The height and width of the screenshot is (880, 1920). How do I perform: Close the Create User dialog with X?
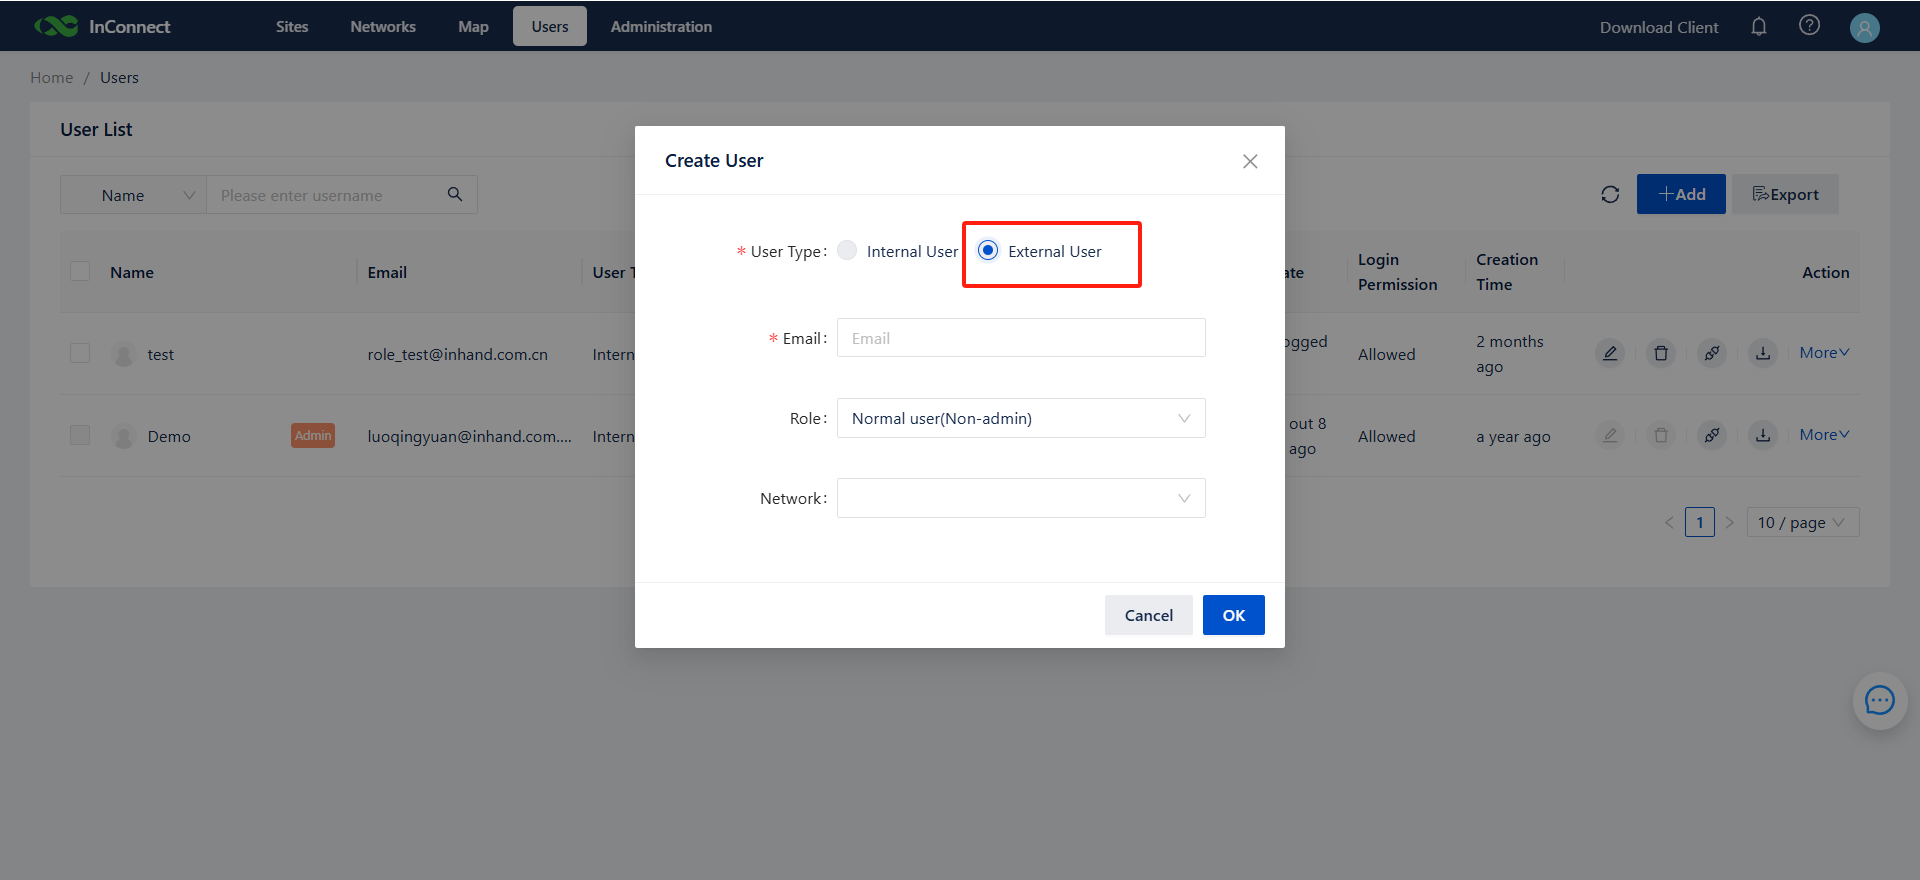1249,161
